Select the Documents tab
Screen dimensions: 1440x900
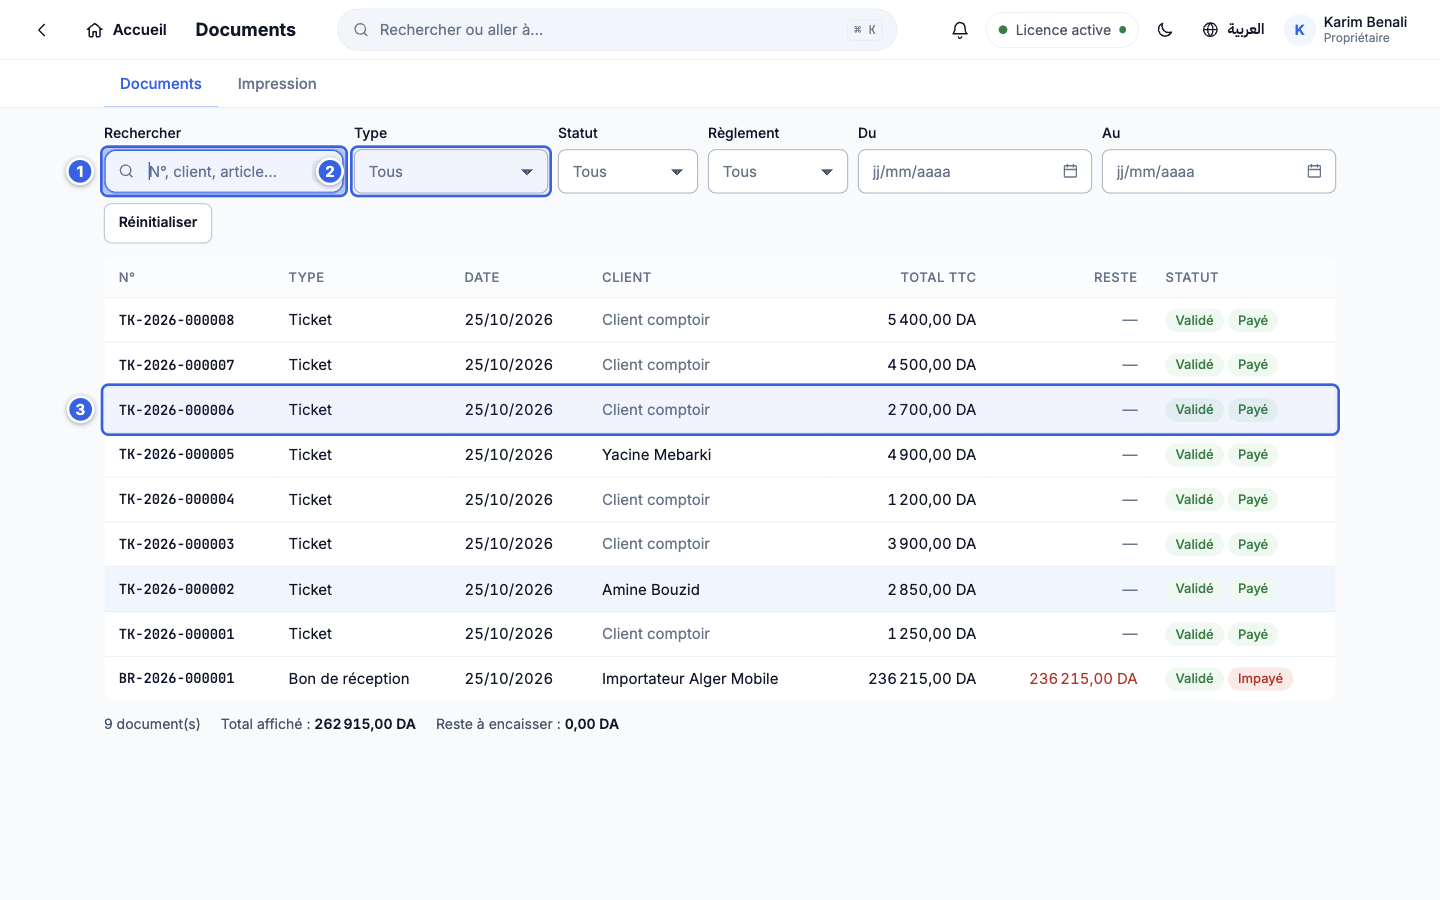161,84
